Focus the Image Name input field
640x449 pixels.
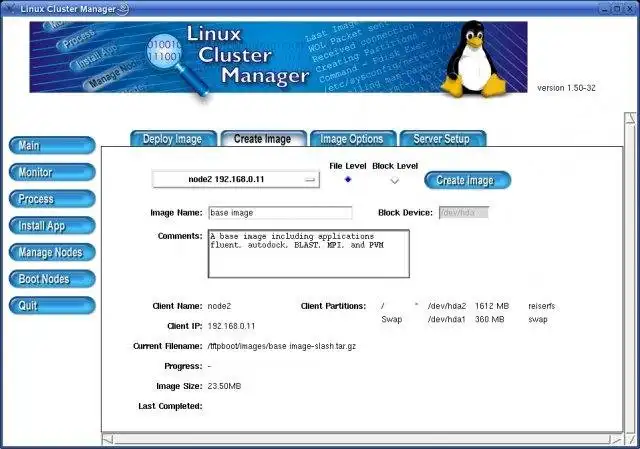pos(280,213)
